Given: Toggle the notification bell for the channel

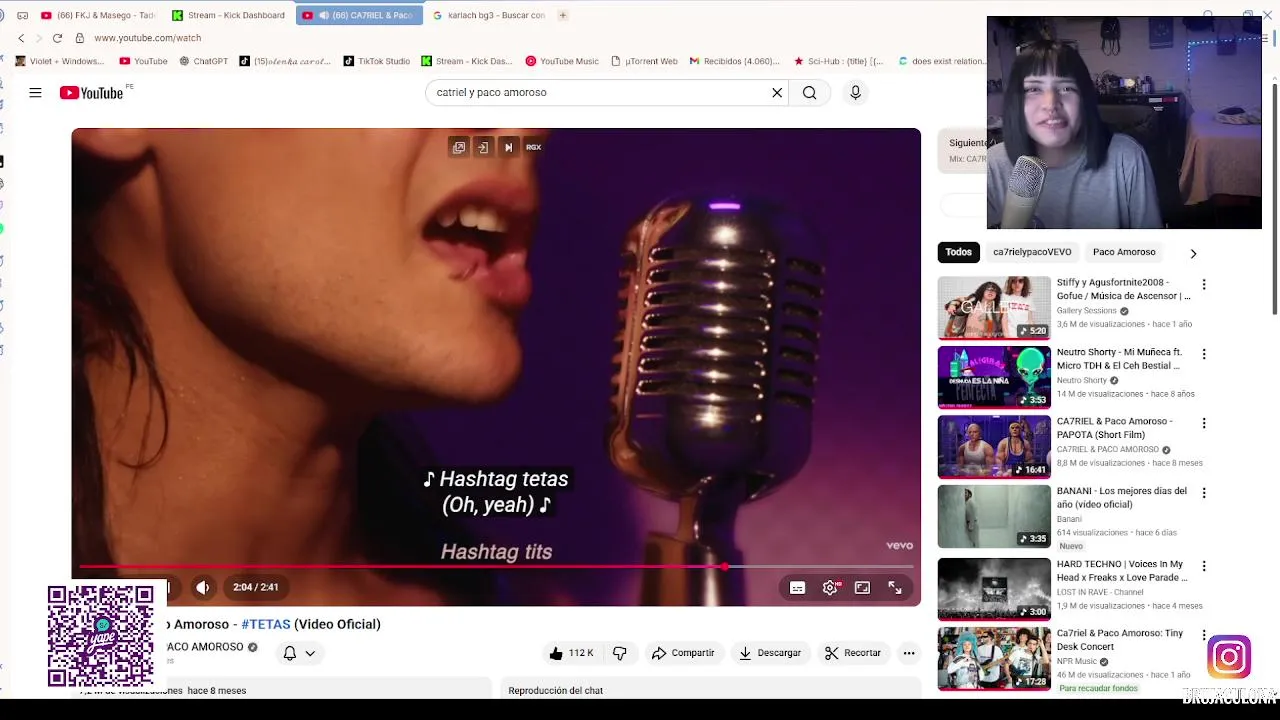Looking at the screenshot, I should point(289,653).
